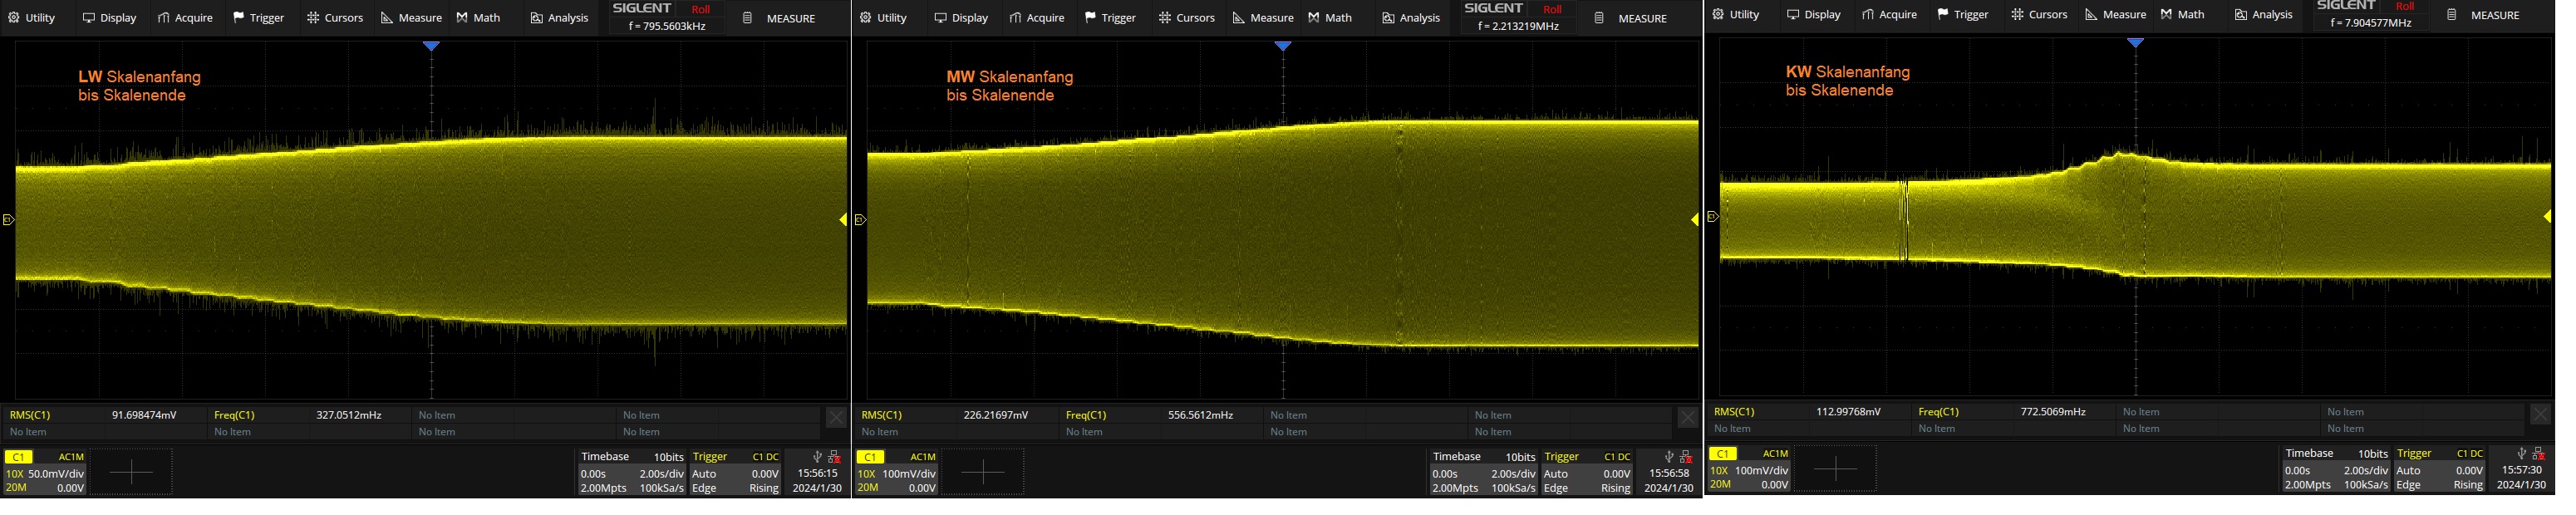
Task: Click the frequency readout f = 2.213219MHz
Action: point(1519,26)
